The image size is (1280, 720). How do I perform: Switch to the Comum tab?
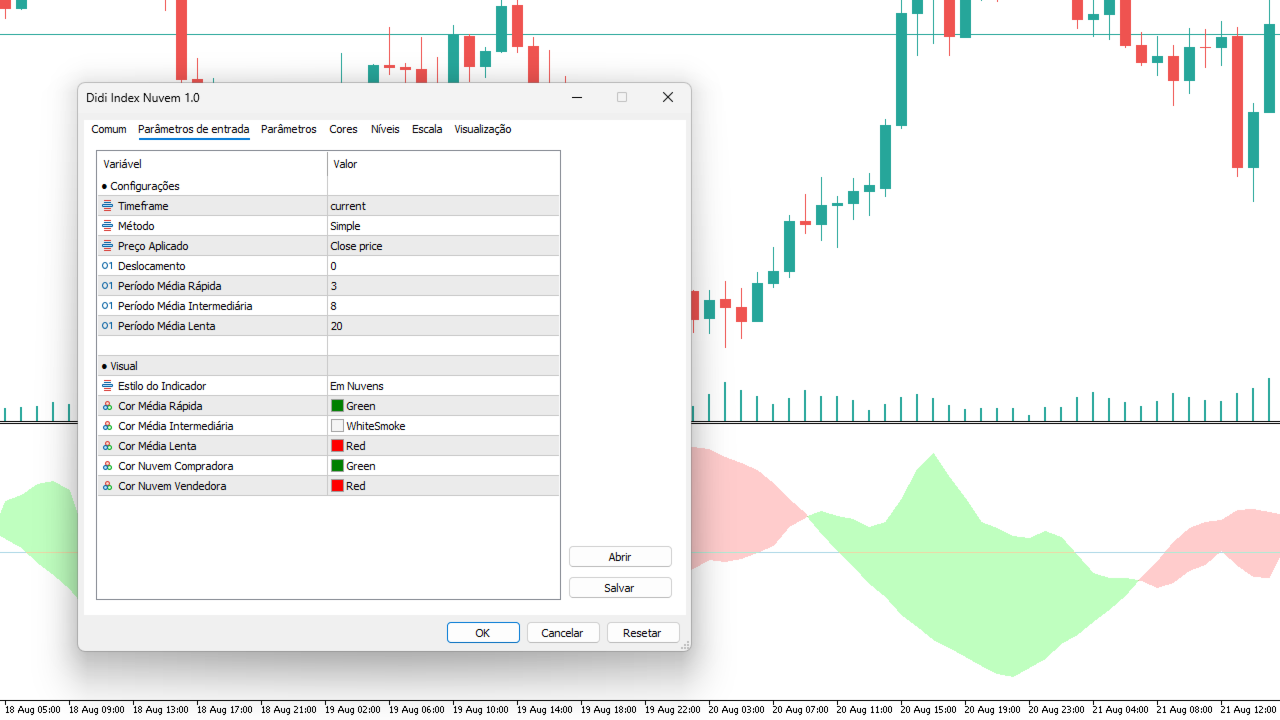pyautogui.click(x=109, y=129)
